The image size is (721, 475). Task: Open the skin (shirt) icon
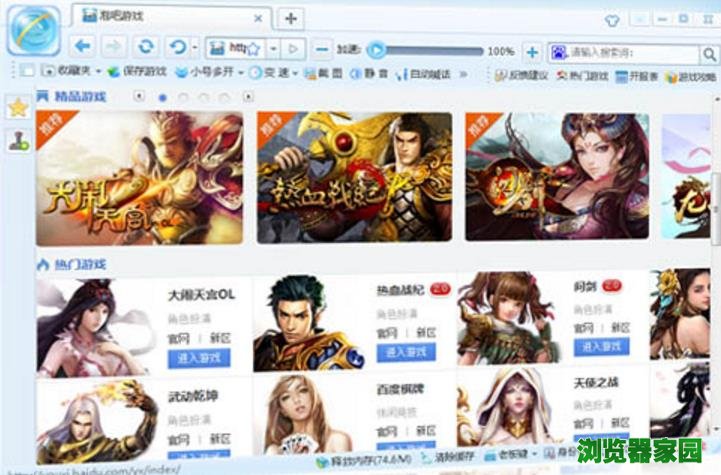pos(612,20)
